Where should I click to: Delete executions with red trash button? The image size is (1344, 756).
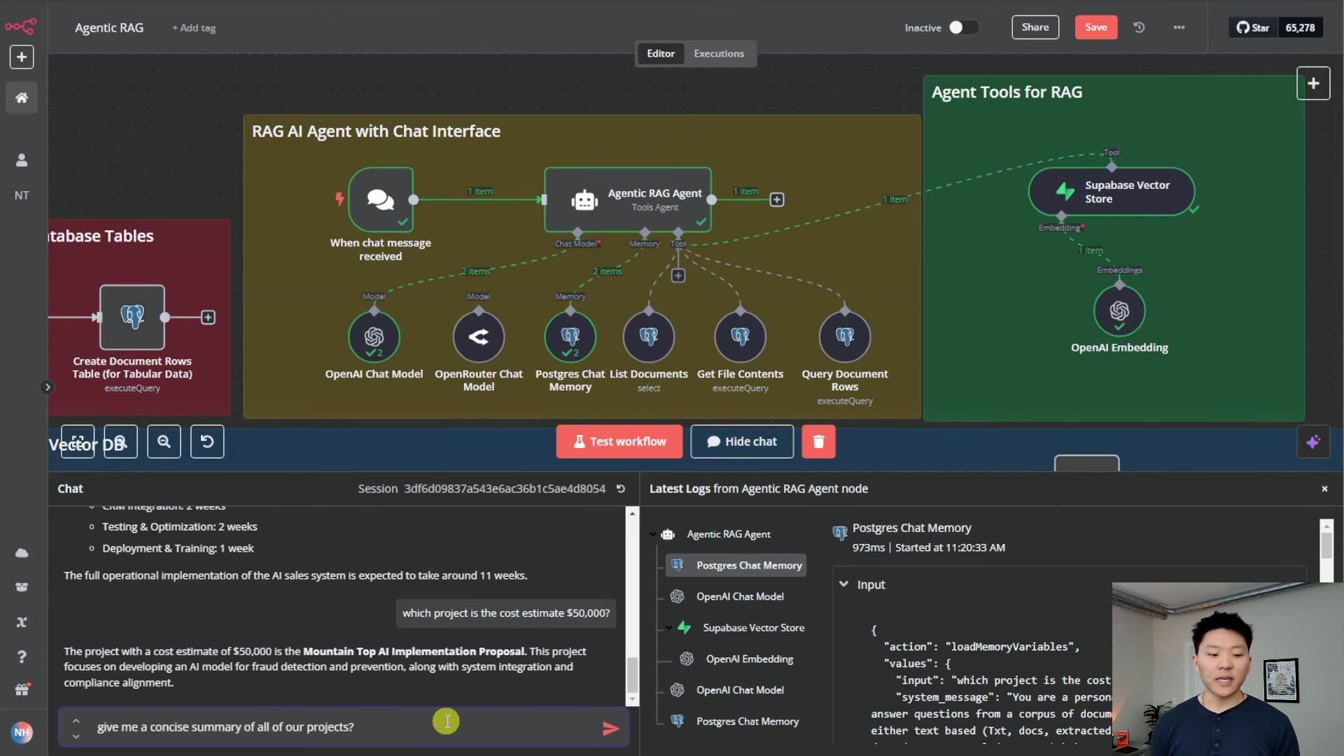pyautogui.click(x=818, y=442)
